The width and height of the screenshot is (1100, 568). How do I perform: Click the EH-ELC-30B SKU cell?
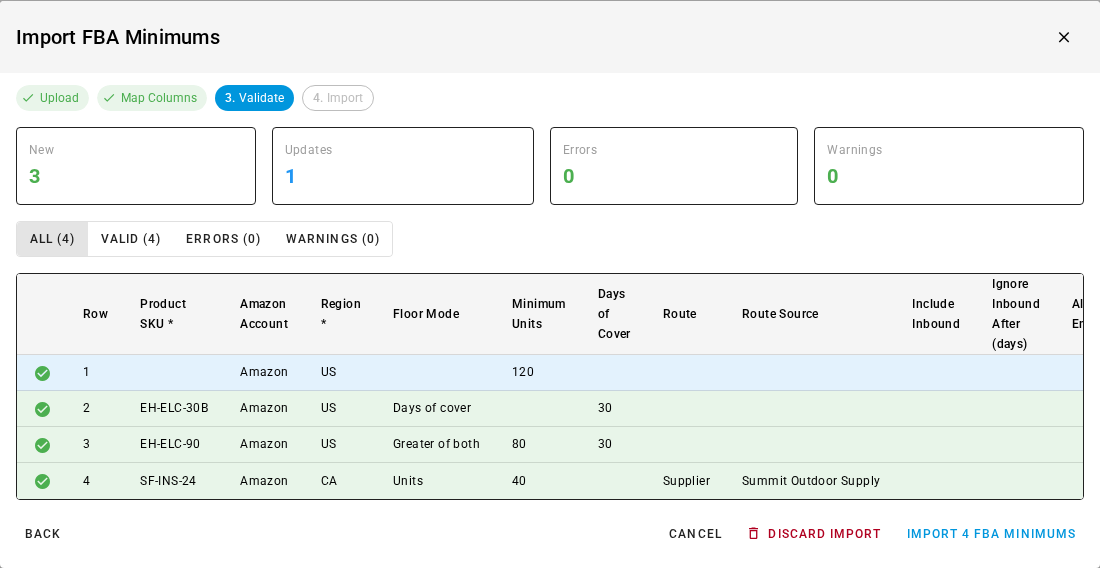point(174,408)
